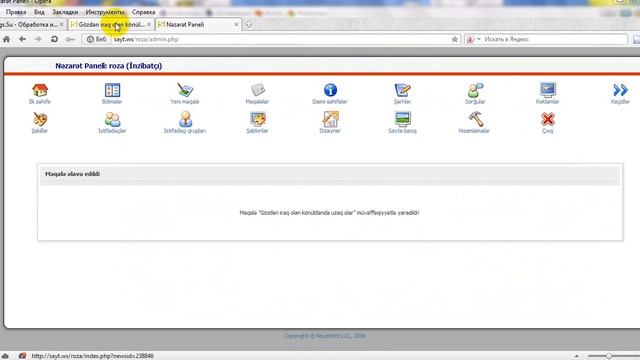This screenshot has width=640, height=360.
Task: Open the Keçidlər links icon
Action: [x=620, y=90]
